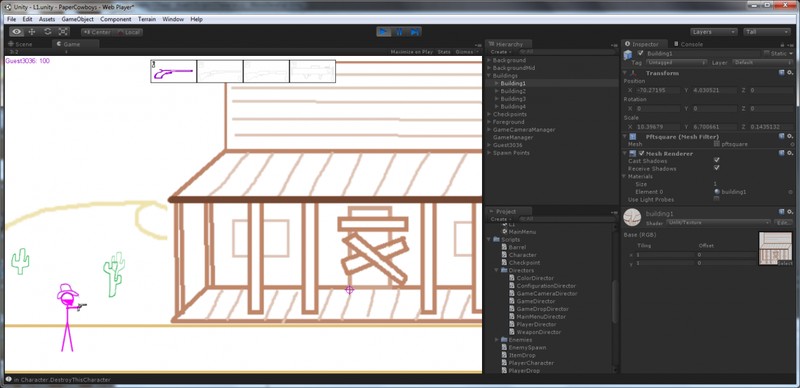Click the Scale Y field
The width and height of the screenshot is (800, 388).
714,126
